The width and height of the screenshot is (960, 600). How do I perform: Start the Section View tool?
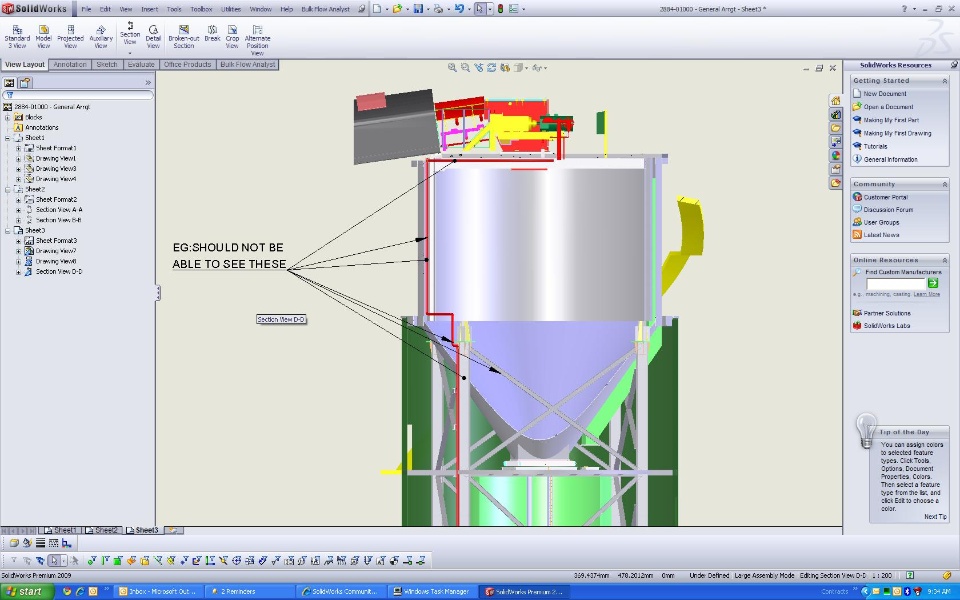130,33
